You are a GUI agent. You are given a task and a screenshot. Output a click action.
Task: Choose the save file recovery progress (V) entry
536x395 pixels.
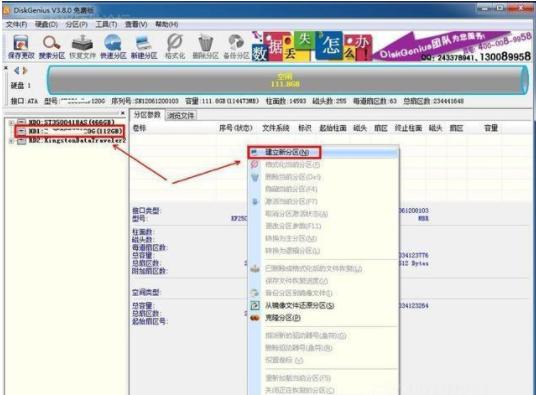tap(323, 281)
